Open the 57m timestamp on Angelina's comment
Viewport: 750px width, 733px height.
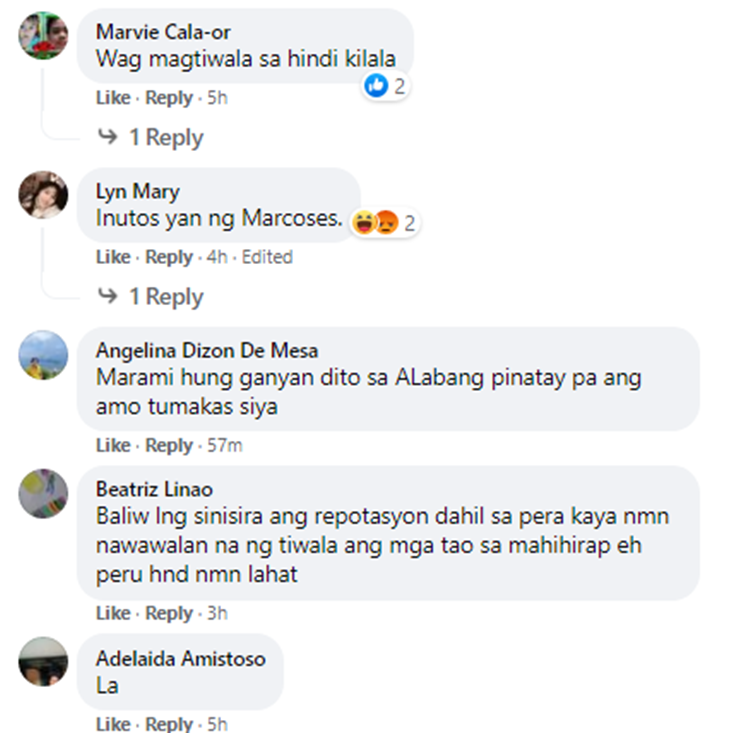click(224, 445)
